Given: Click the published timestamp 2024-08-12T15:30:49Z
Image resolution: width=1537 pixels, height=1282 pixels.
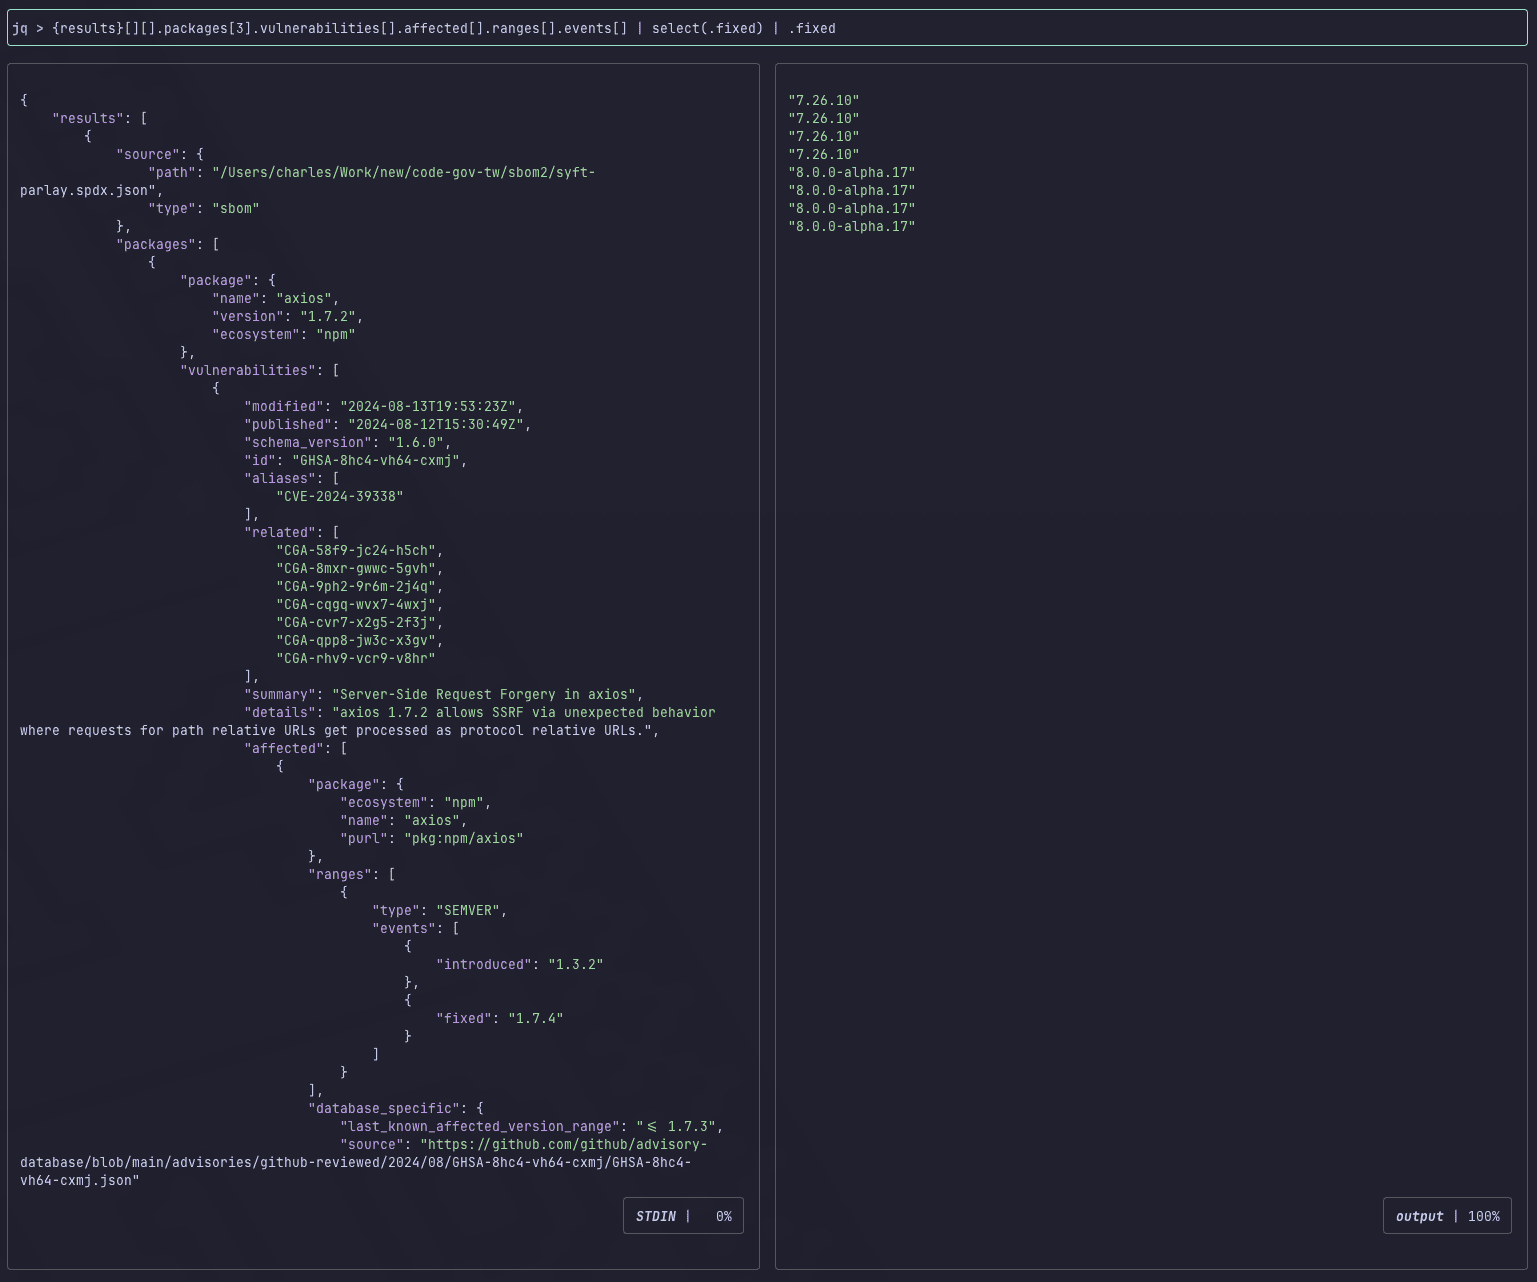Looking at the screenshot, I should 436,424.
